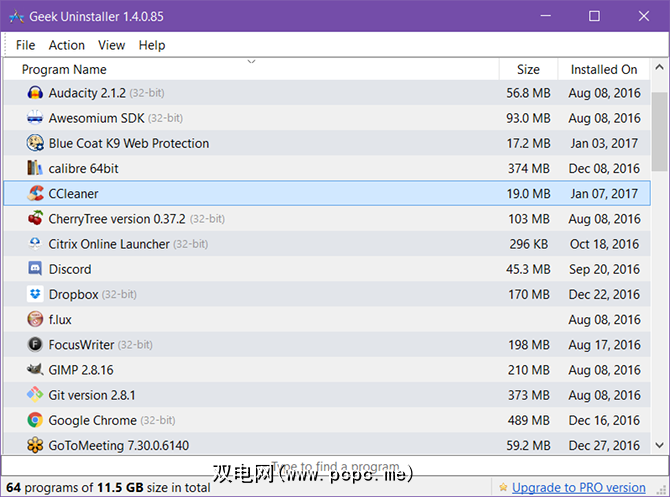Click the Awesomium SDK icon

click(x=35, y=118)
